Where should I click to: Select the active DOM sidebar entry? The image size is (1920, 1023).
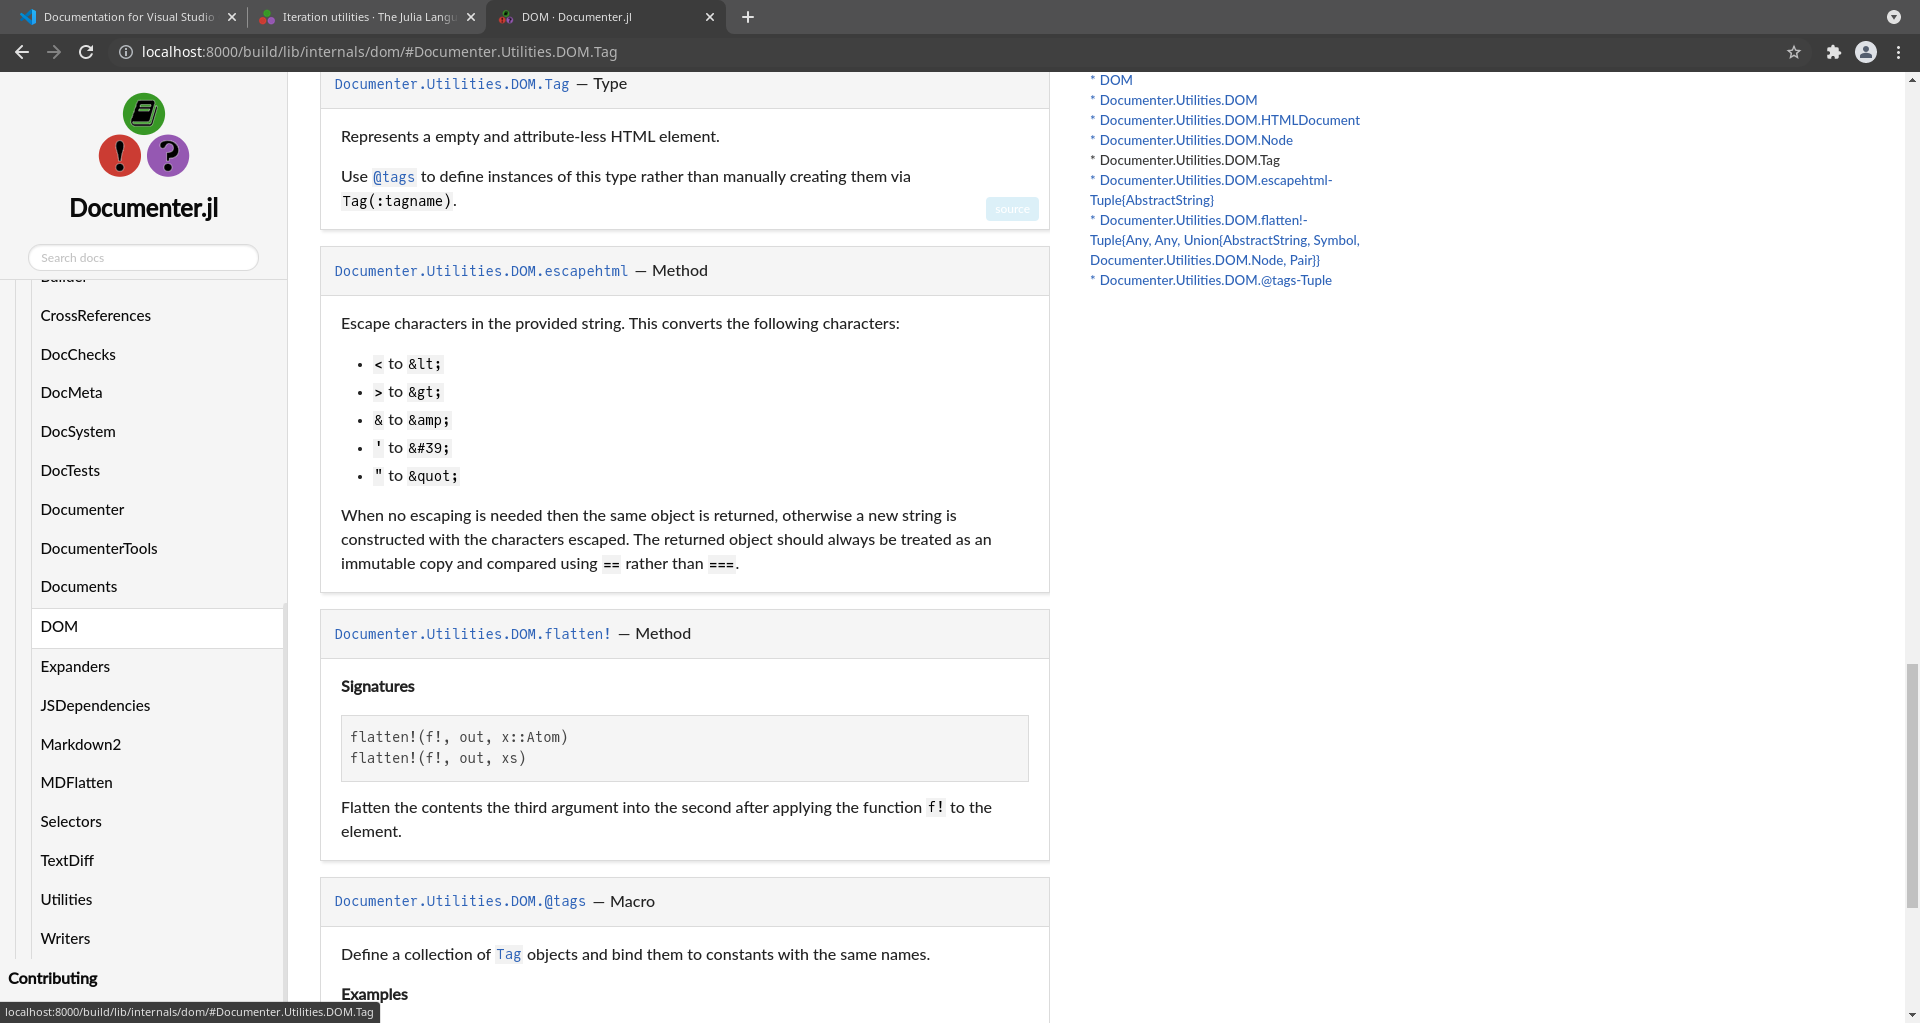click(x=157, y=627)
